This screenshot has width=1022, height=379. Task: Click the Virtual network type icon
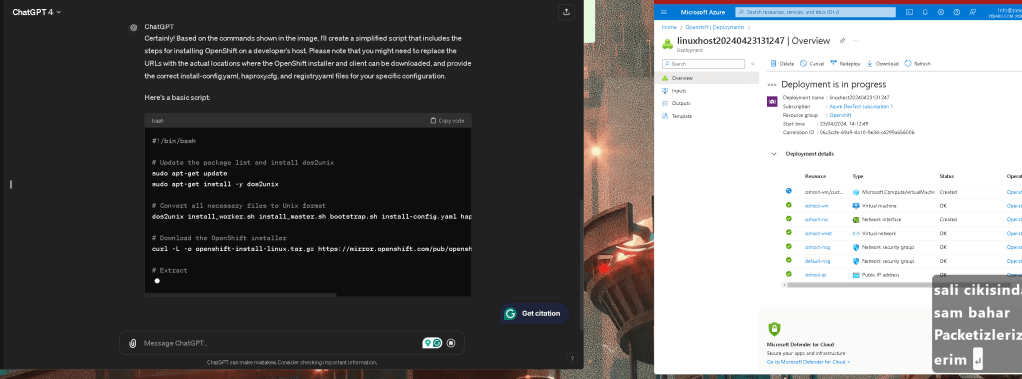(856, 233)
